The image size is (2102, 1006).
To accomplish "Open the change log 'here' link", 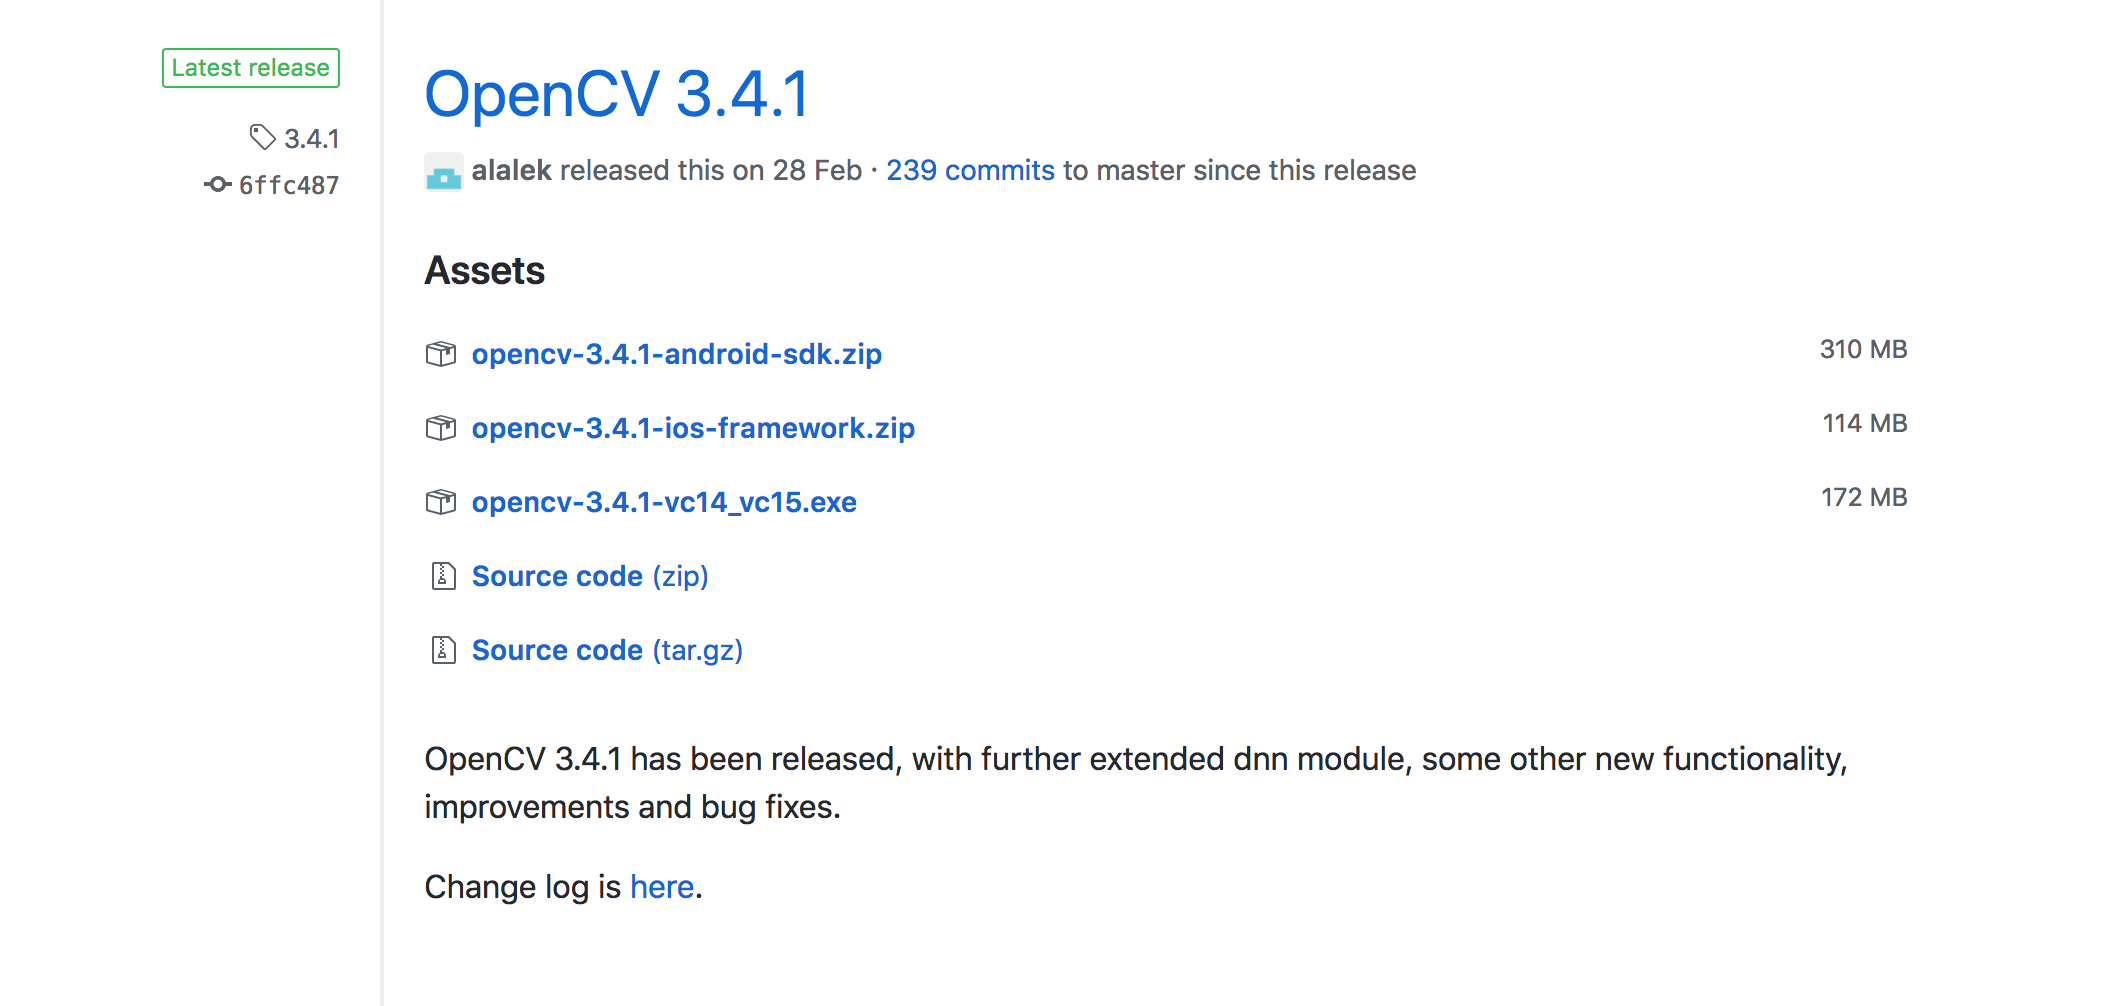I will pos(661,887).
